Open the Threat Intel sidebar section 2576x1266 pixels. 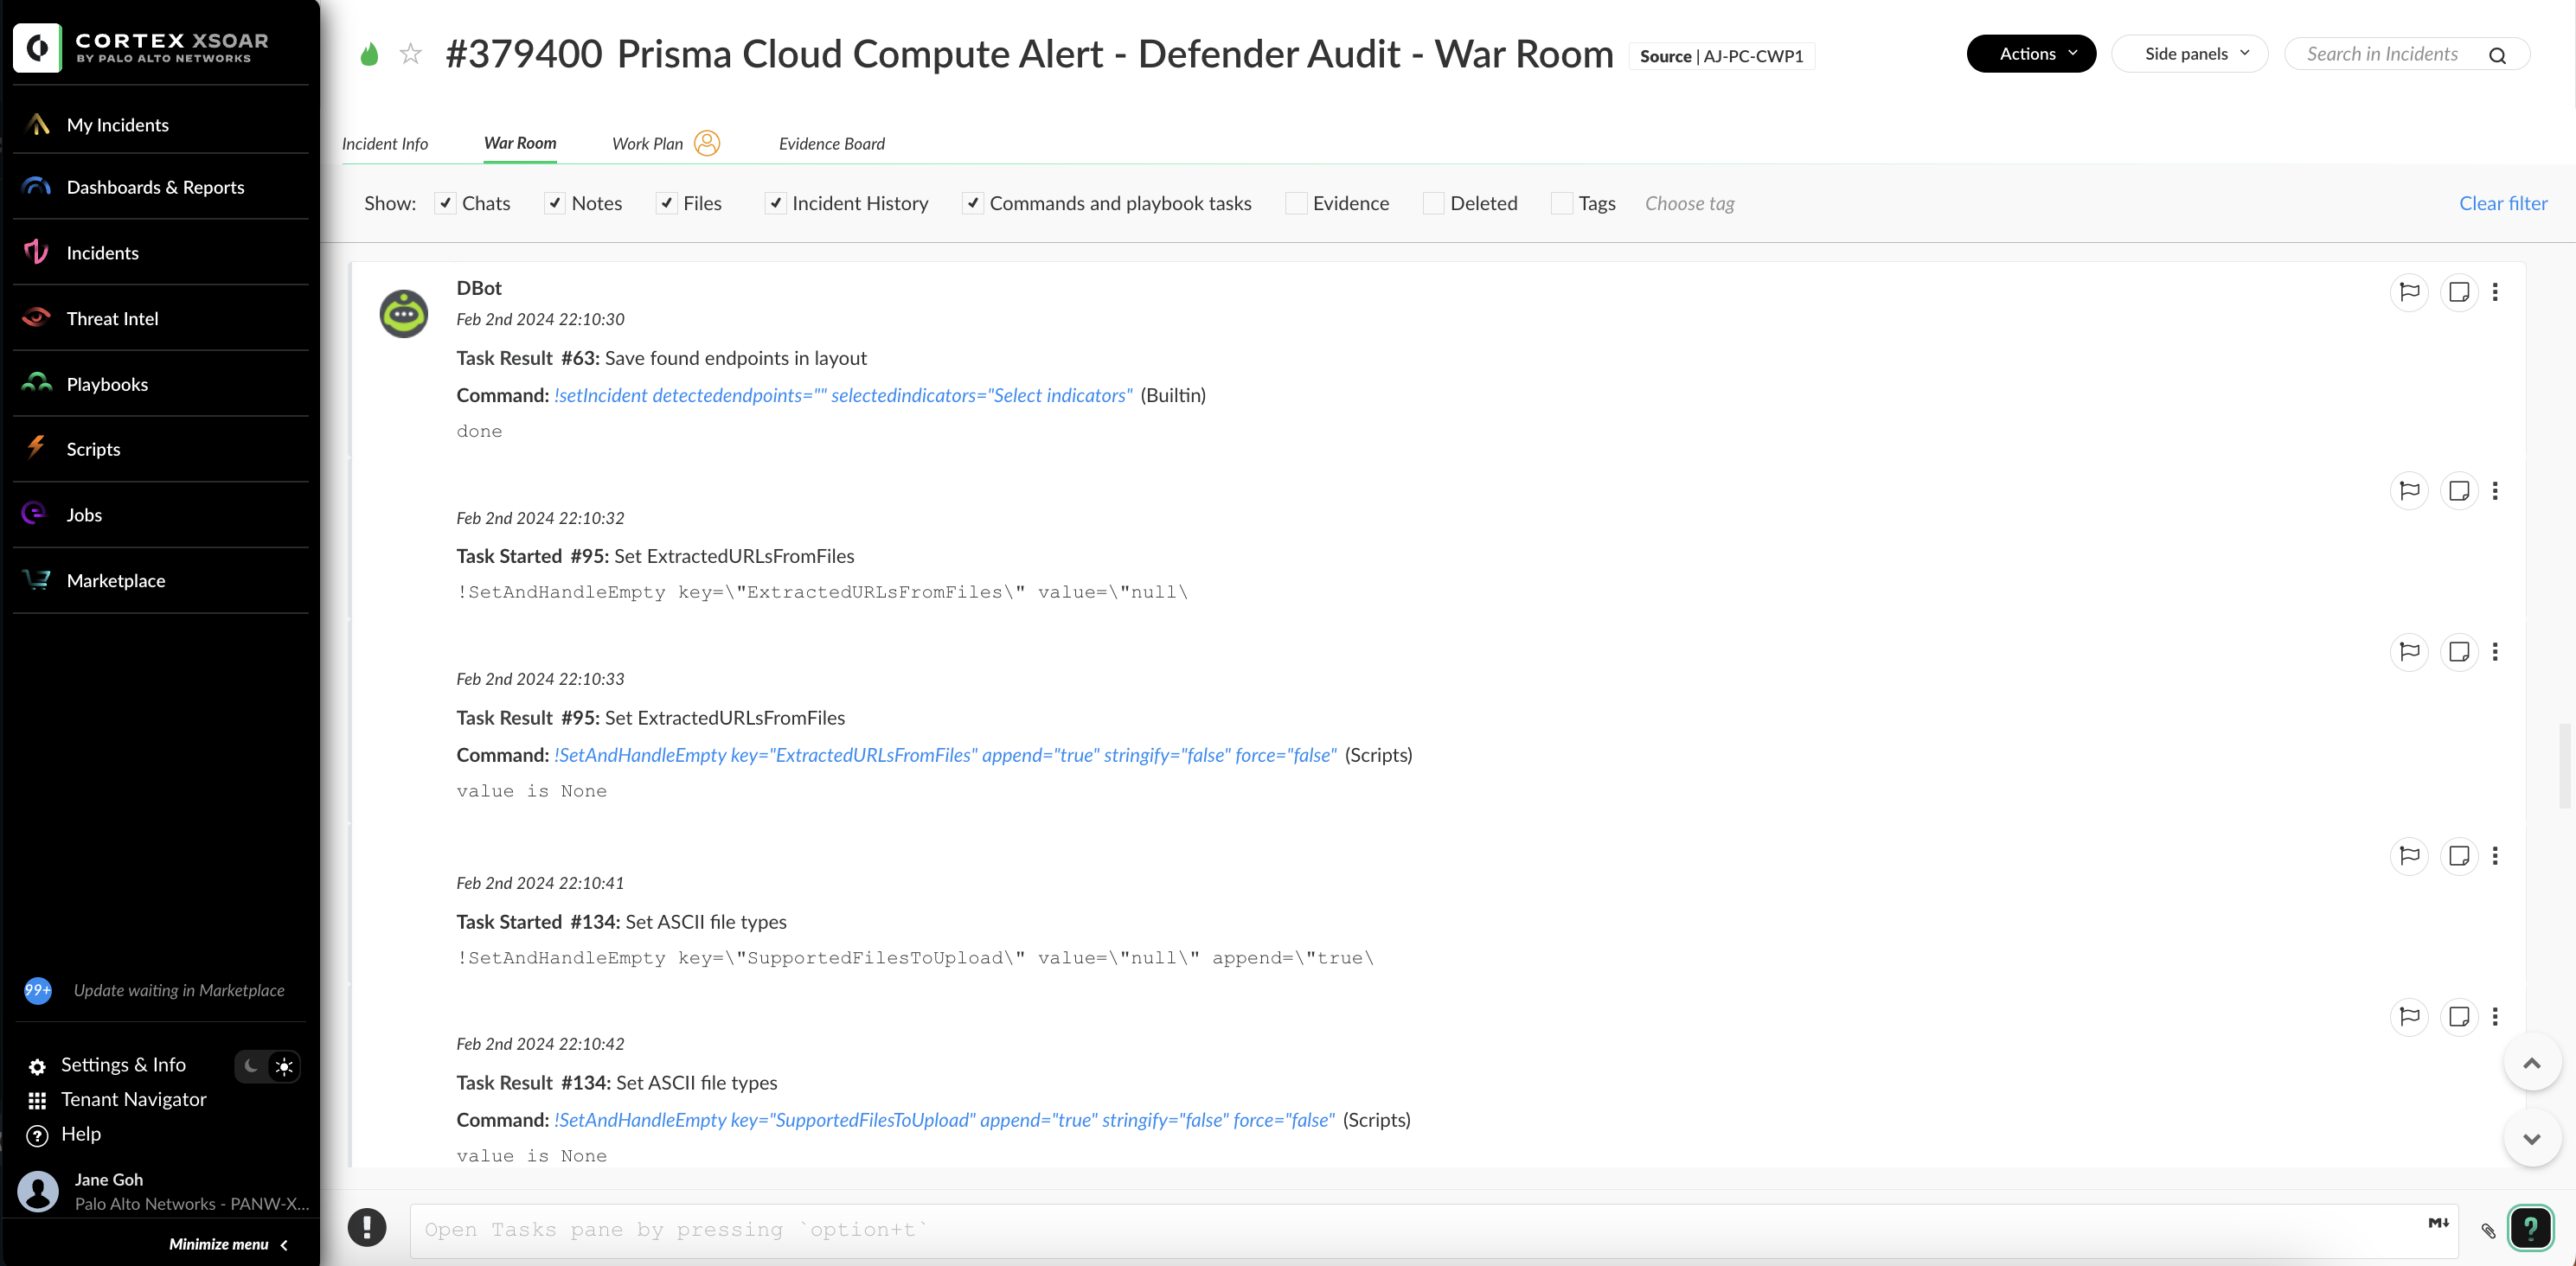point(112,318)
